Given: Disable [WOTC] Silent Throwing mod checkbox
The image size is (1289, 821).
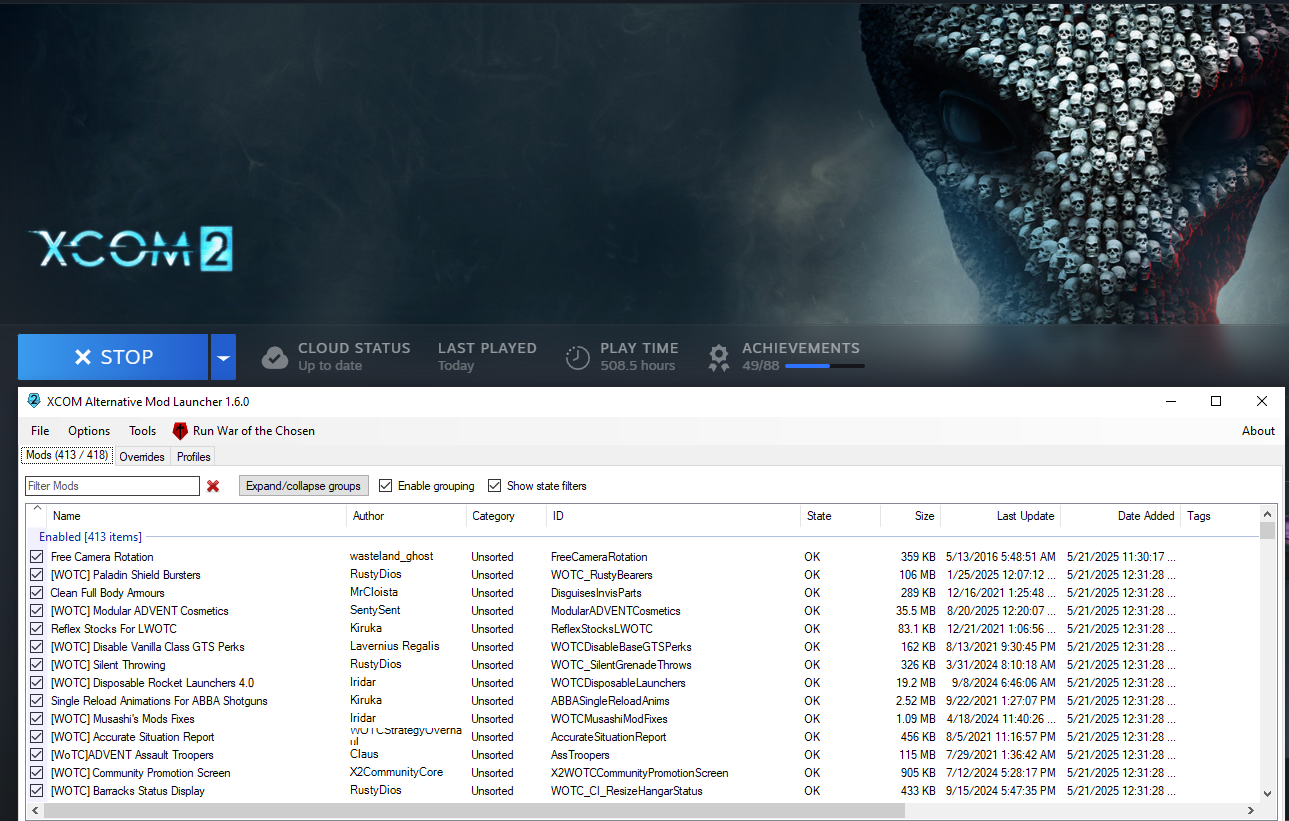Looking at the screenshot, I should (37, 665).
